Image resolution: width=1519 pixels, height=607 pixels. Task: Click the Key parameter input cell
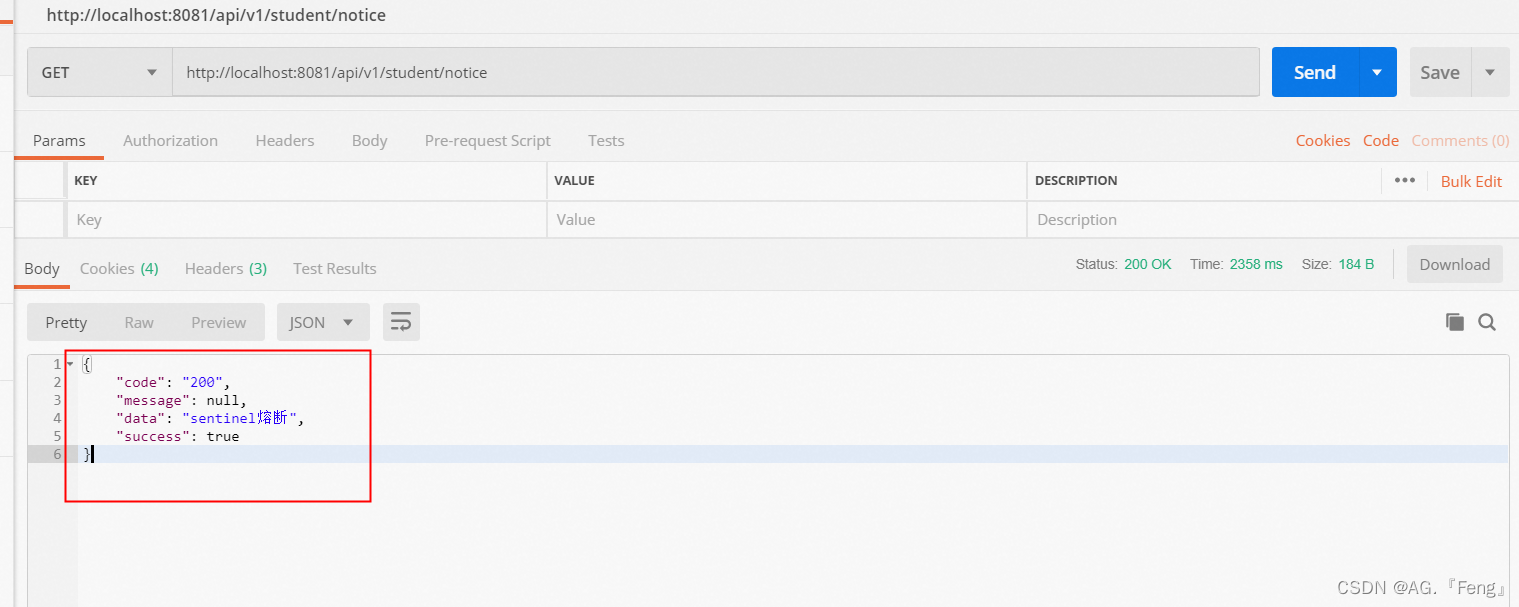306,220
